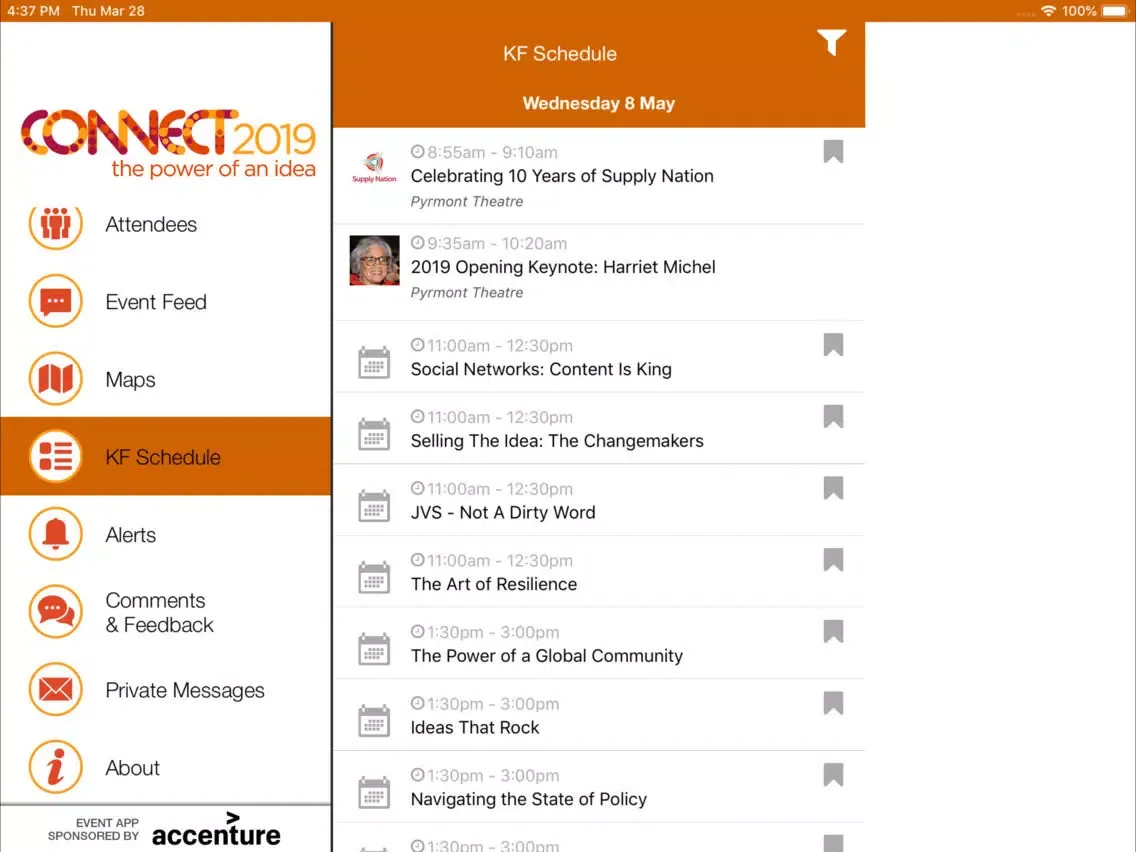Click calendar icon beside Ideas That Rock
This screenshot has width=1136, height=852.
tap(374, 721)
